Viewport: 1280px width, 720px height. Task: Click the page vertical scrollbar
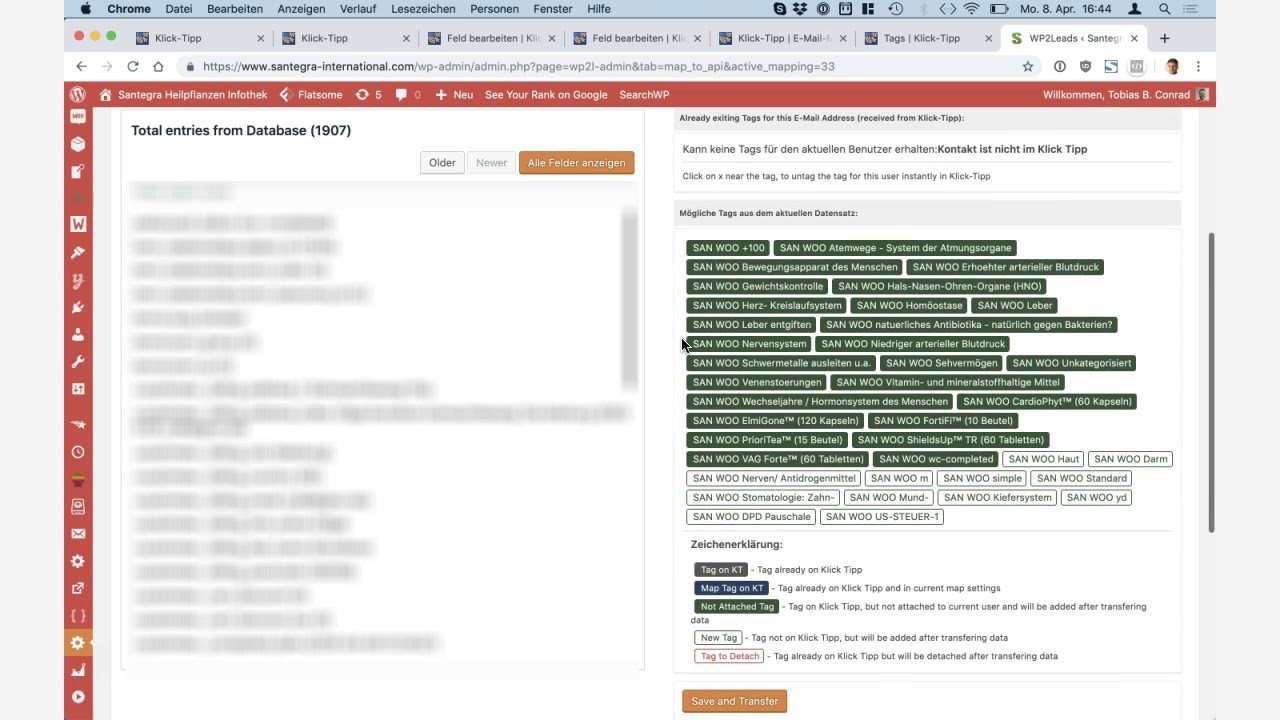1212,383
